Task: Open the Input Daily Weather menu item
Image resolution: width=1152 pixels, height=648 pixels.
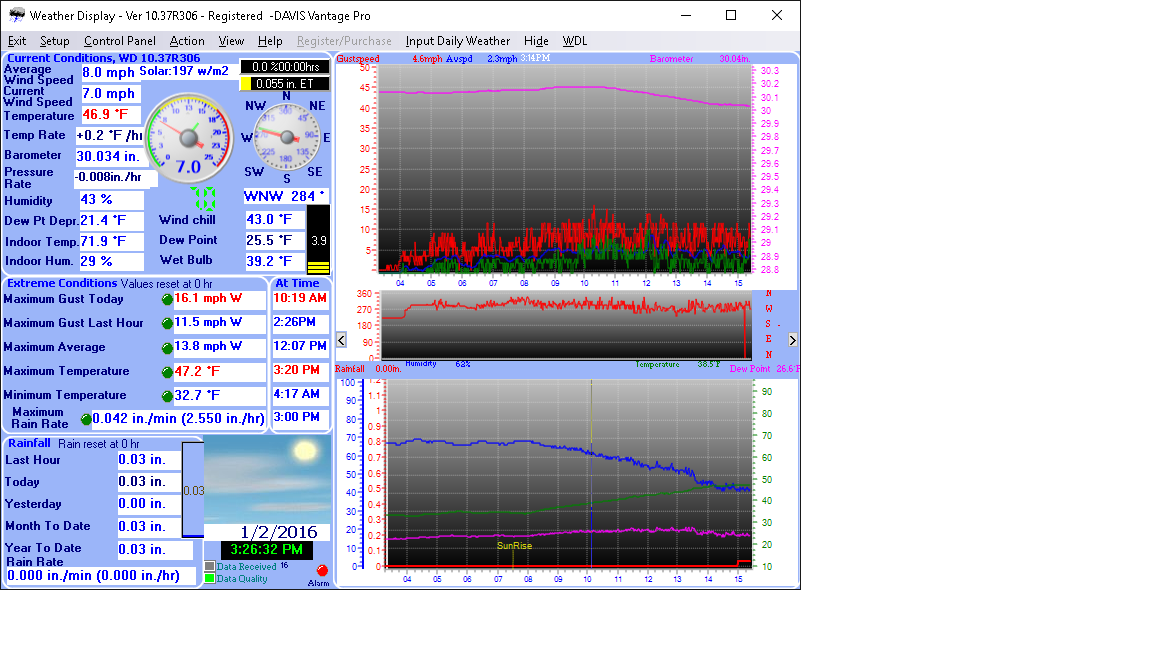Action: tap(457, 41)
